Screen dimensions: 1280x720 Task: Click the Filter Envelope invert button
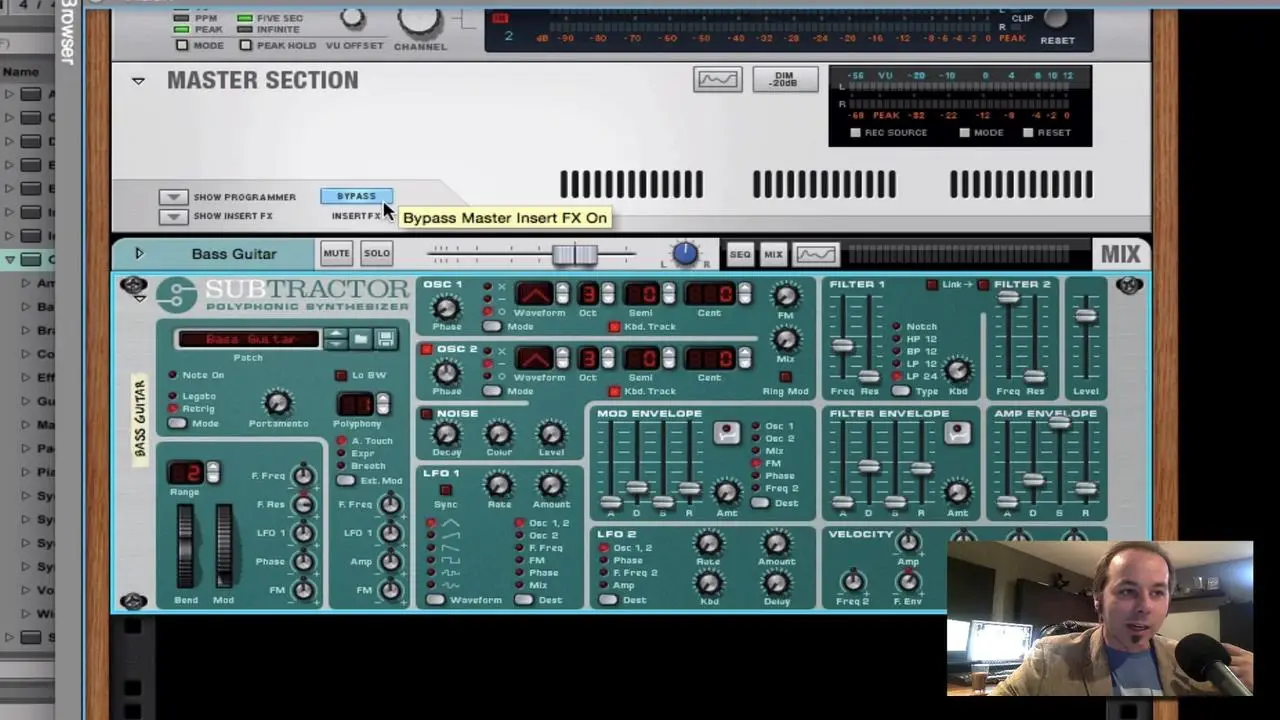click(957, 432)
